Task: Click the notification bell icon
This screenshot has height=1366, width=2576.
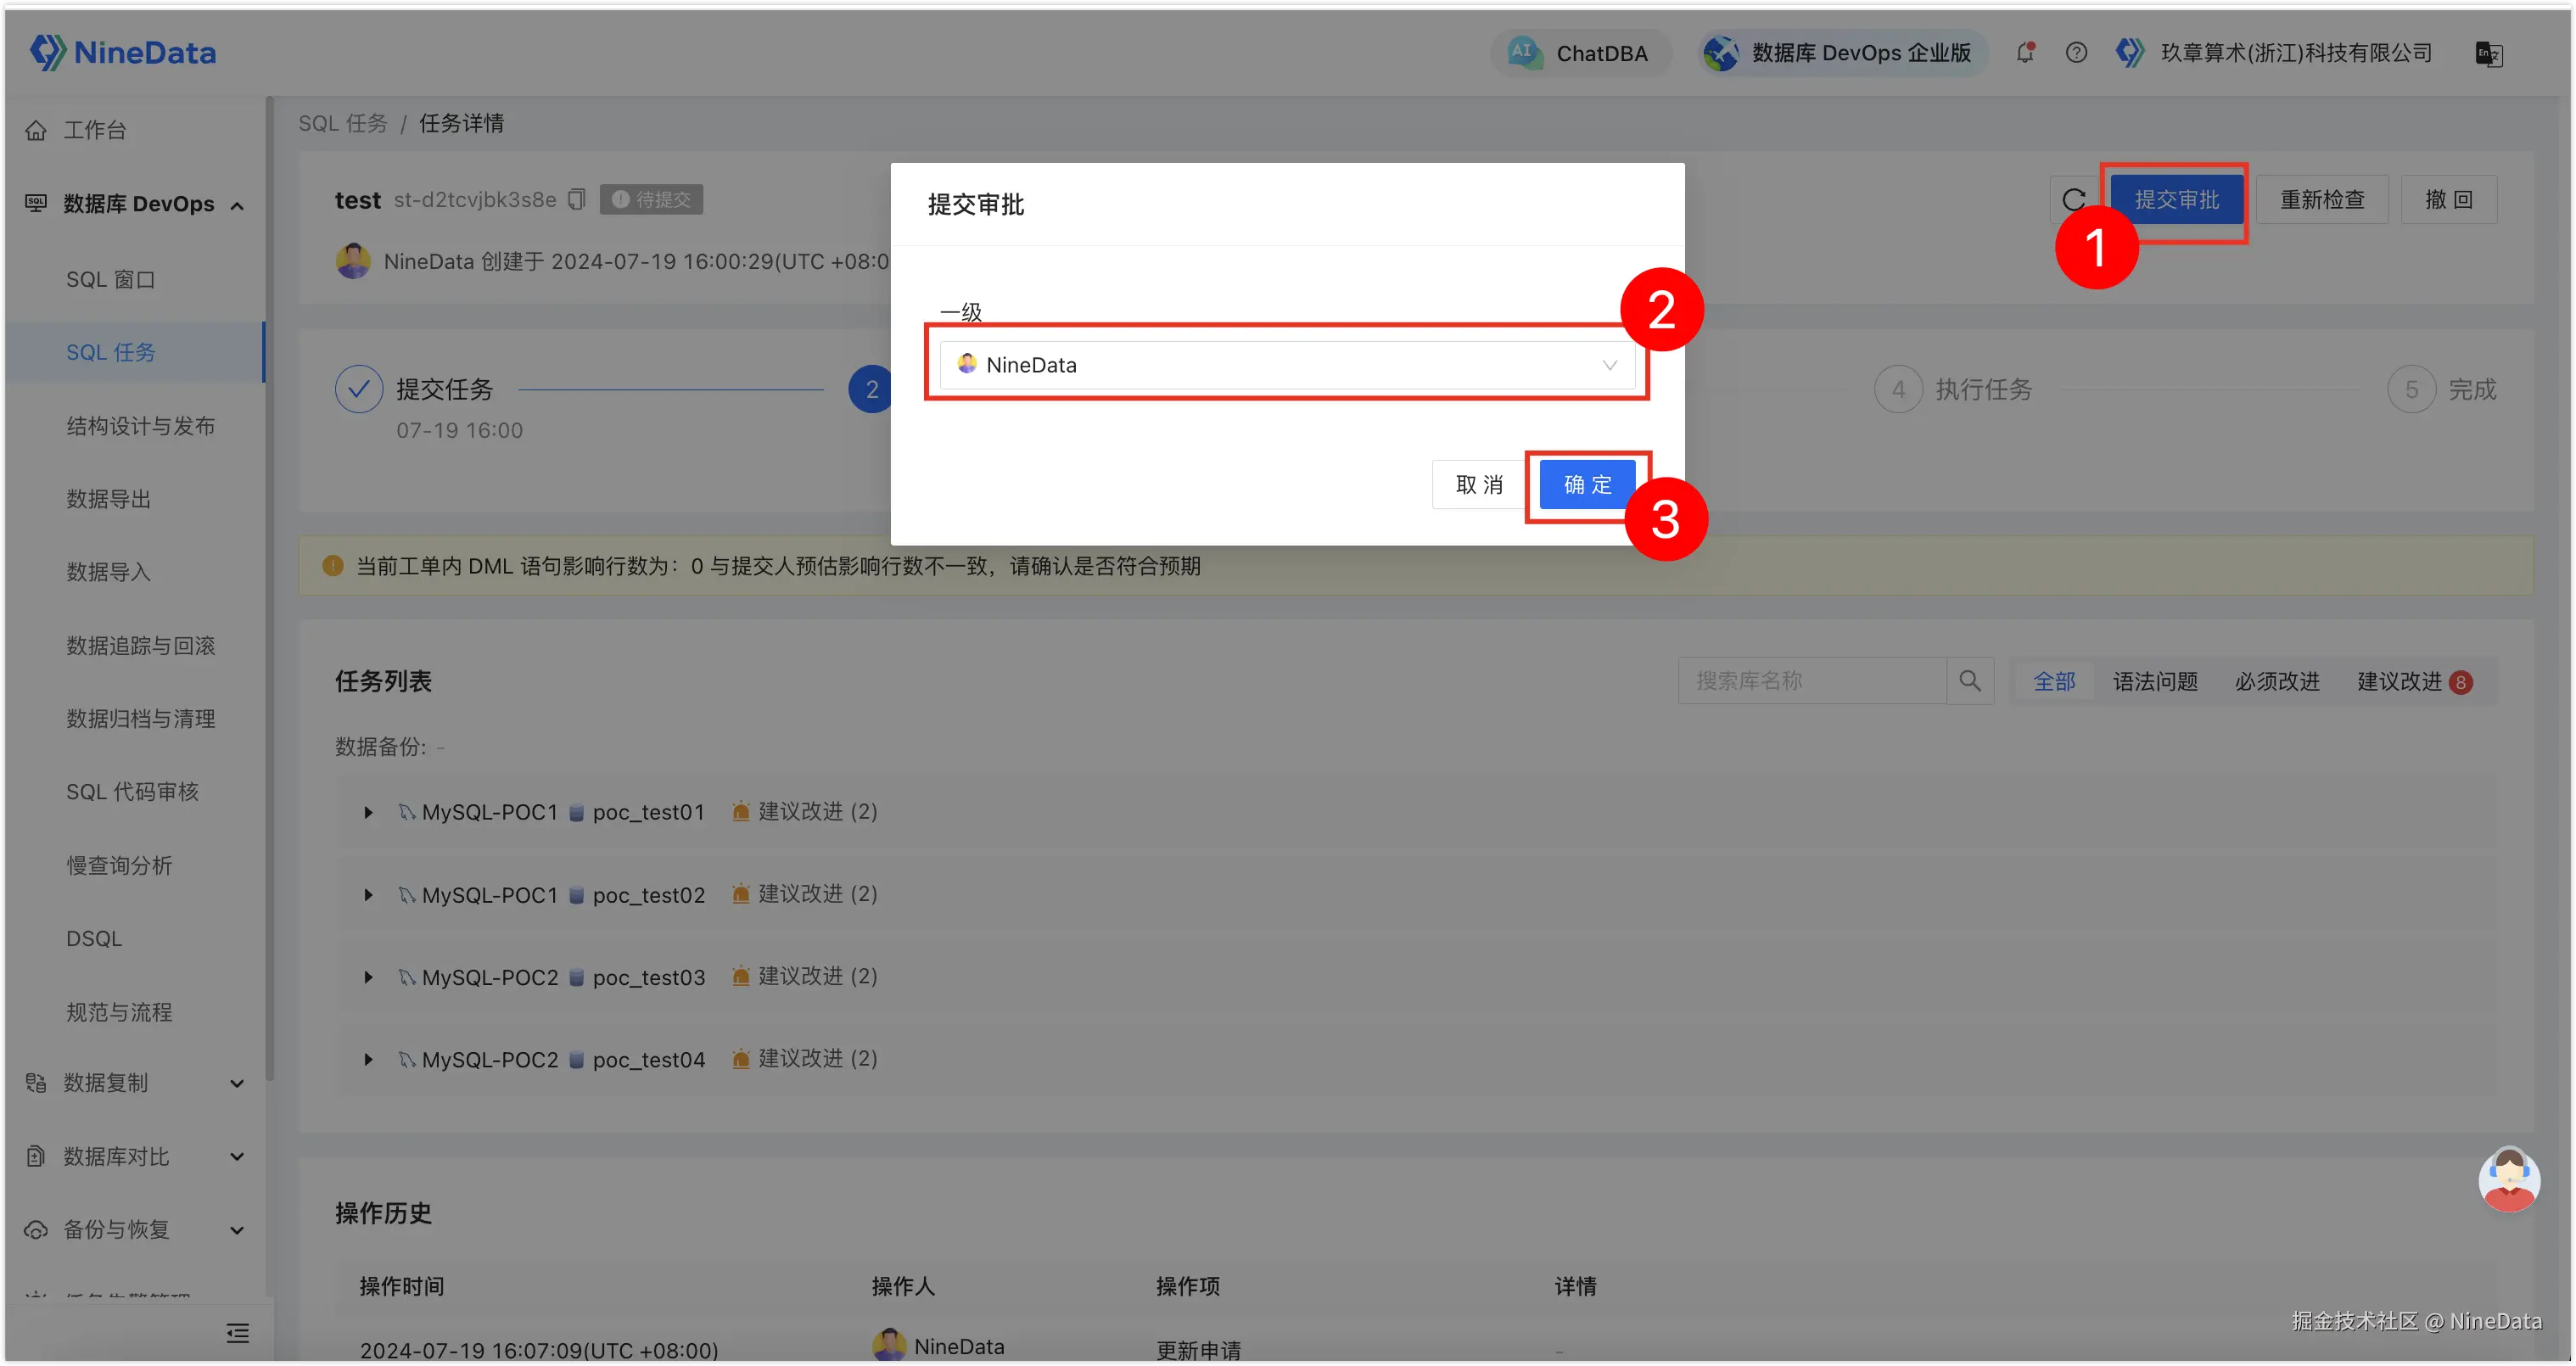Action: pos(2025,53)
